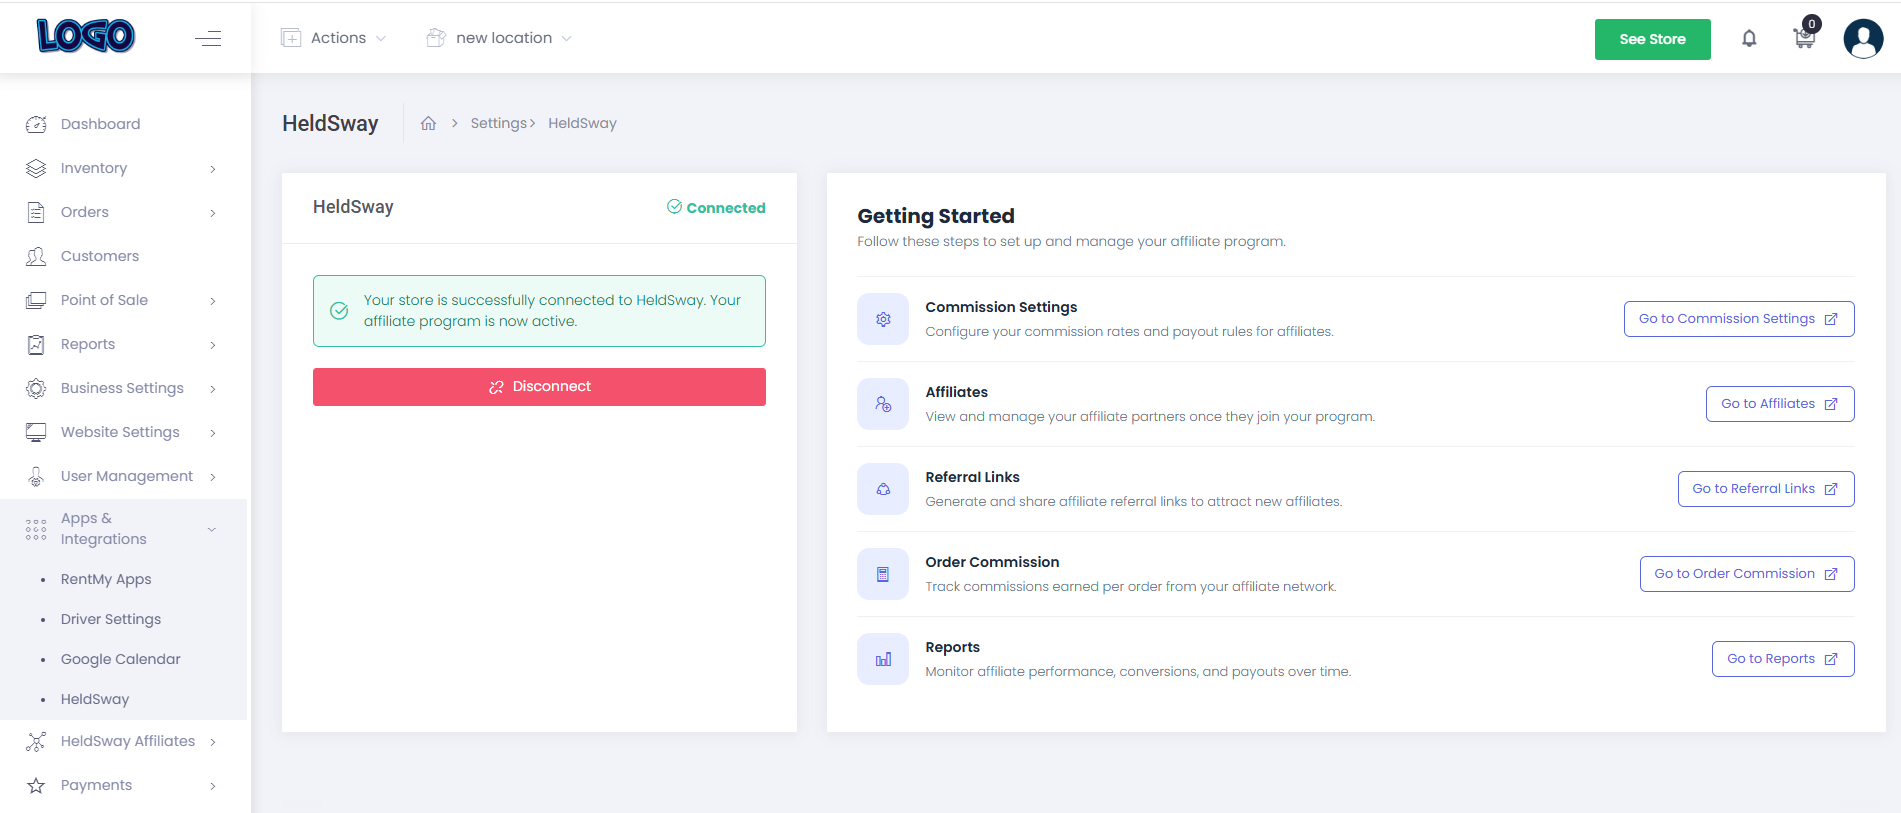This screenshot has height=813, width=1901.
Task: Click the red Disconnect button
Action: click(x=539, y=387)
